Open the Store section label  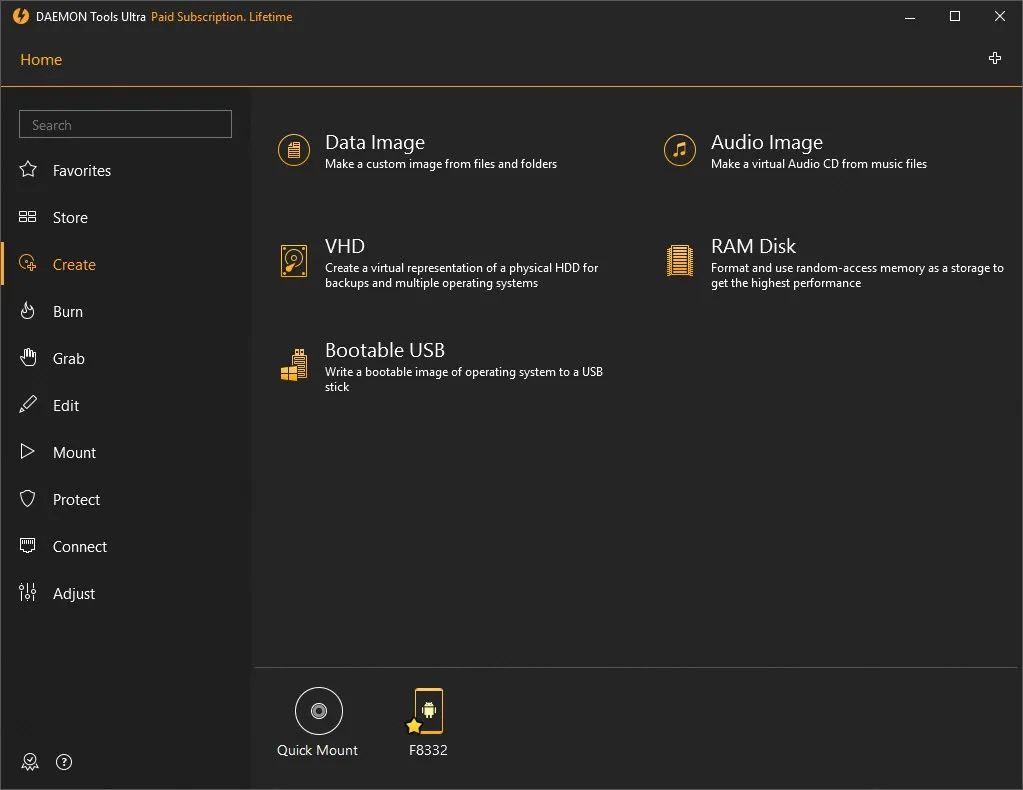(70, 218)
